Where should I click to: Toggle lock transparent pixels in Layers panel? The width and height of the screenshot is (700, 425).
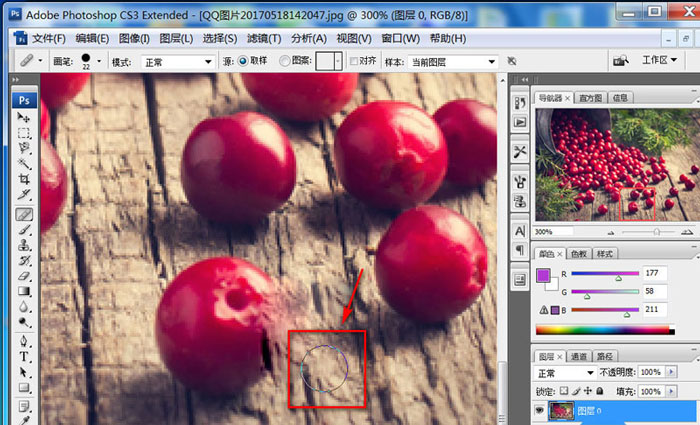coord(564,391)
